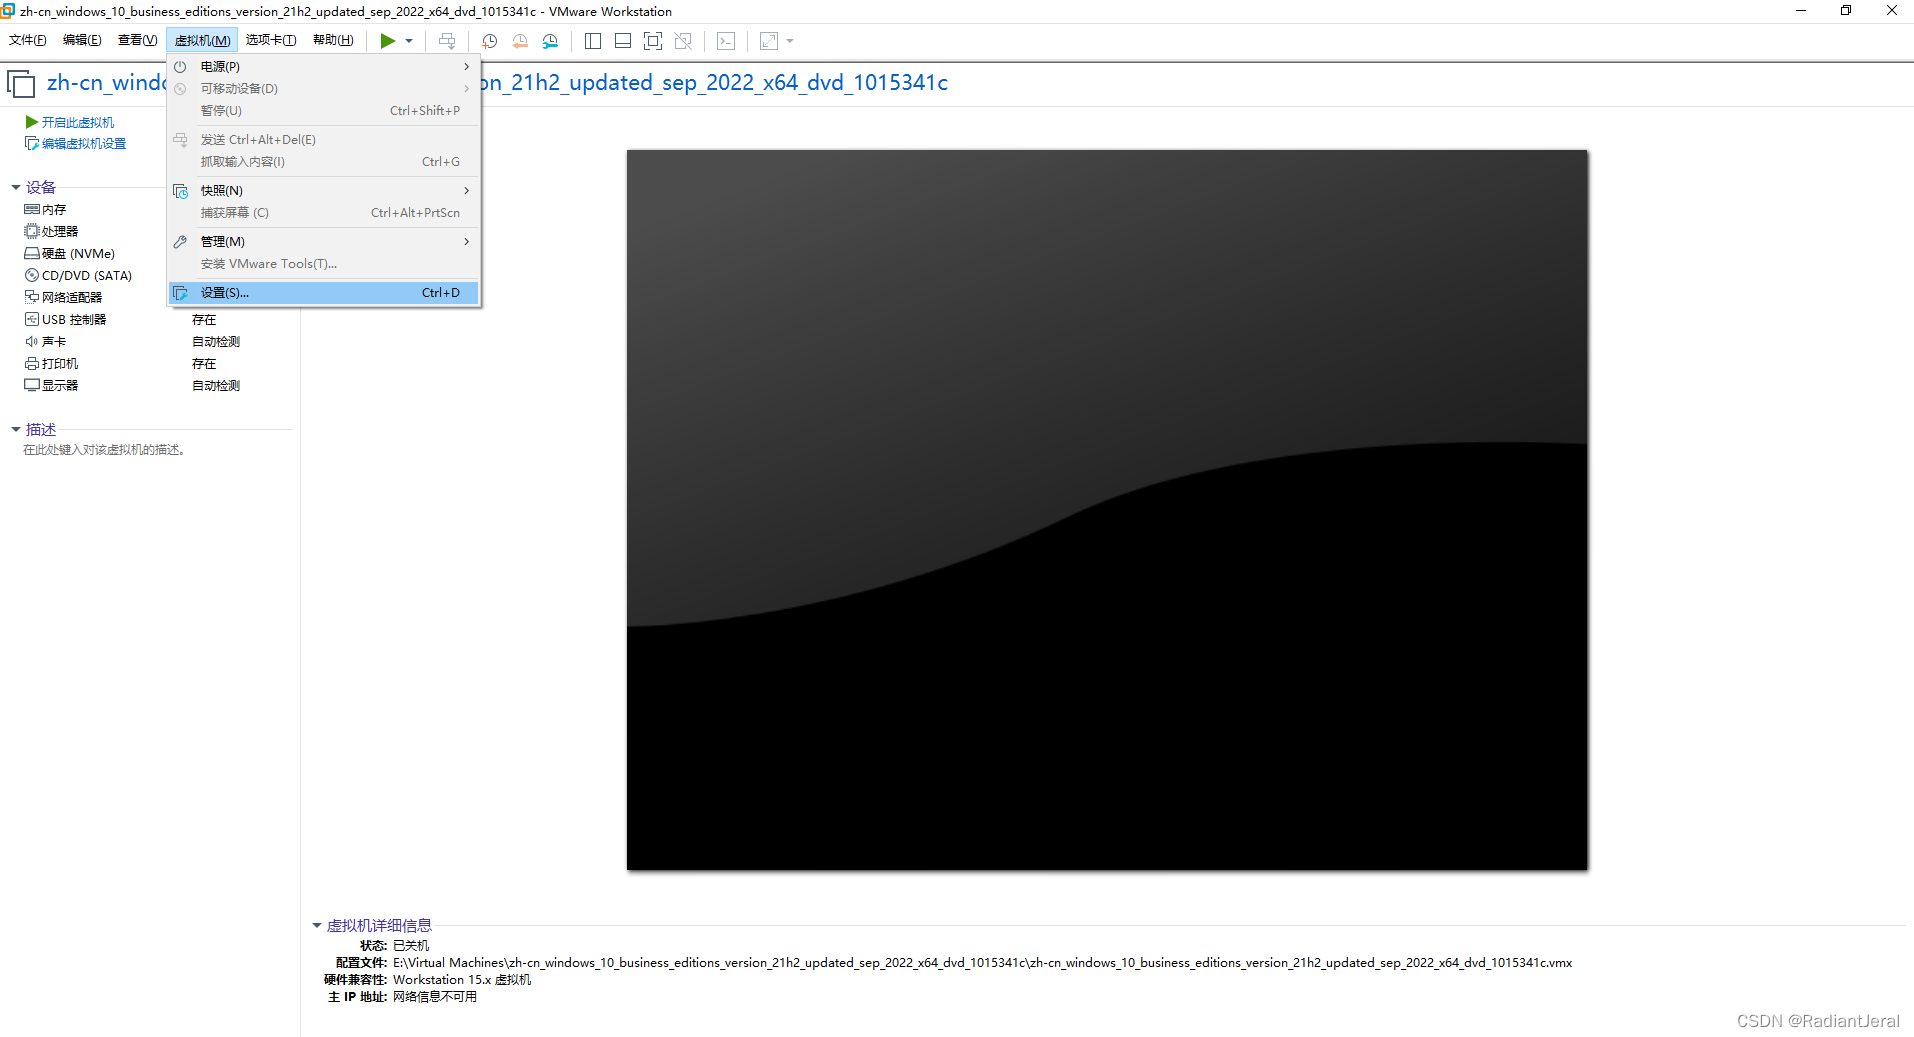Image resolution: width=1914 pixels, height=1037 pixels.
Task: Click 开启此虚拟机 to start the machine
Action: click(x=77, y=121)
